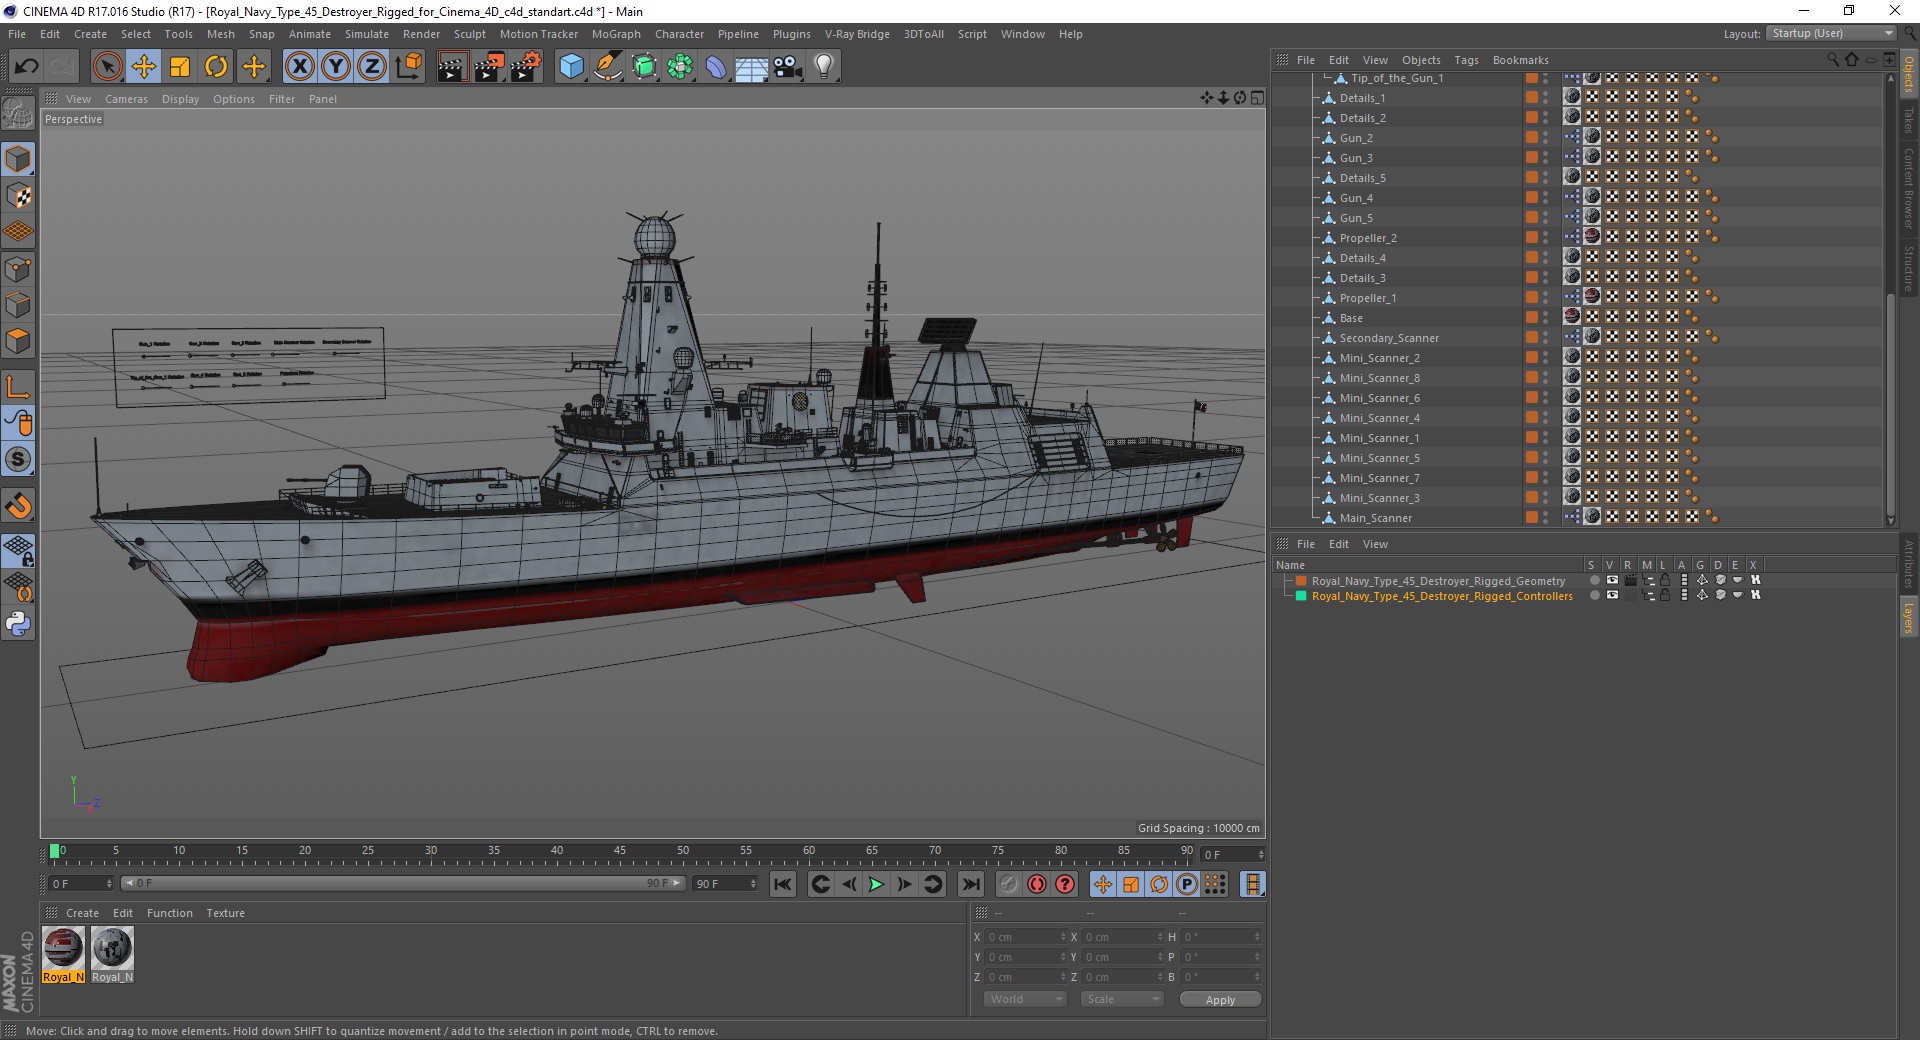1920x1040 pixels.
Task: Click the Floor environment icon
Action: pos(751,67)
